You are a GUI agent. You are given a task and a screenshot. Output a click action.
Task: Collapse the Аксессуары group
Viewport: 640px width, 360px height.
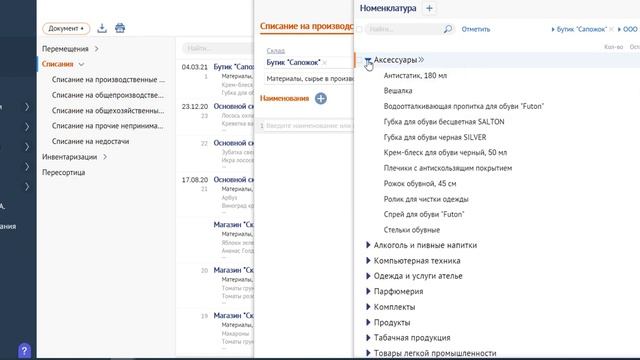tap(368, 60)
